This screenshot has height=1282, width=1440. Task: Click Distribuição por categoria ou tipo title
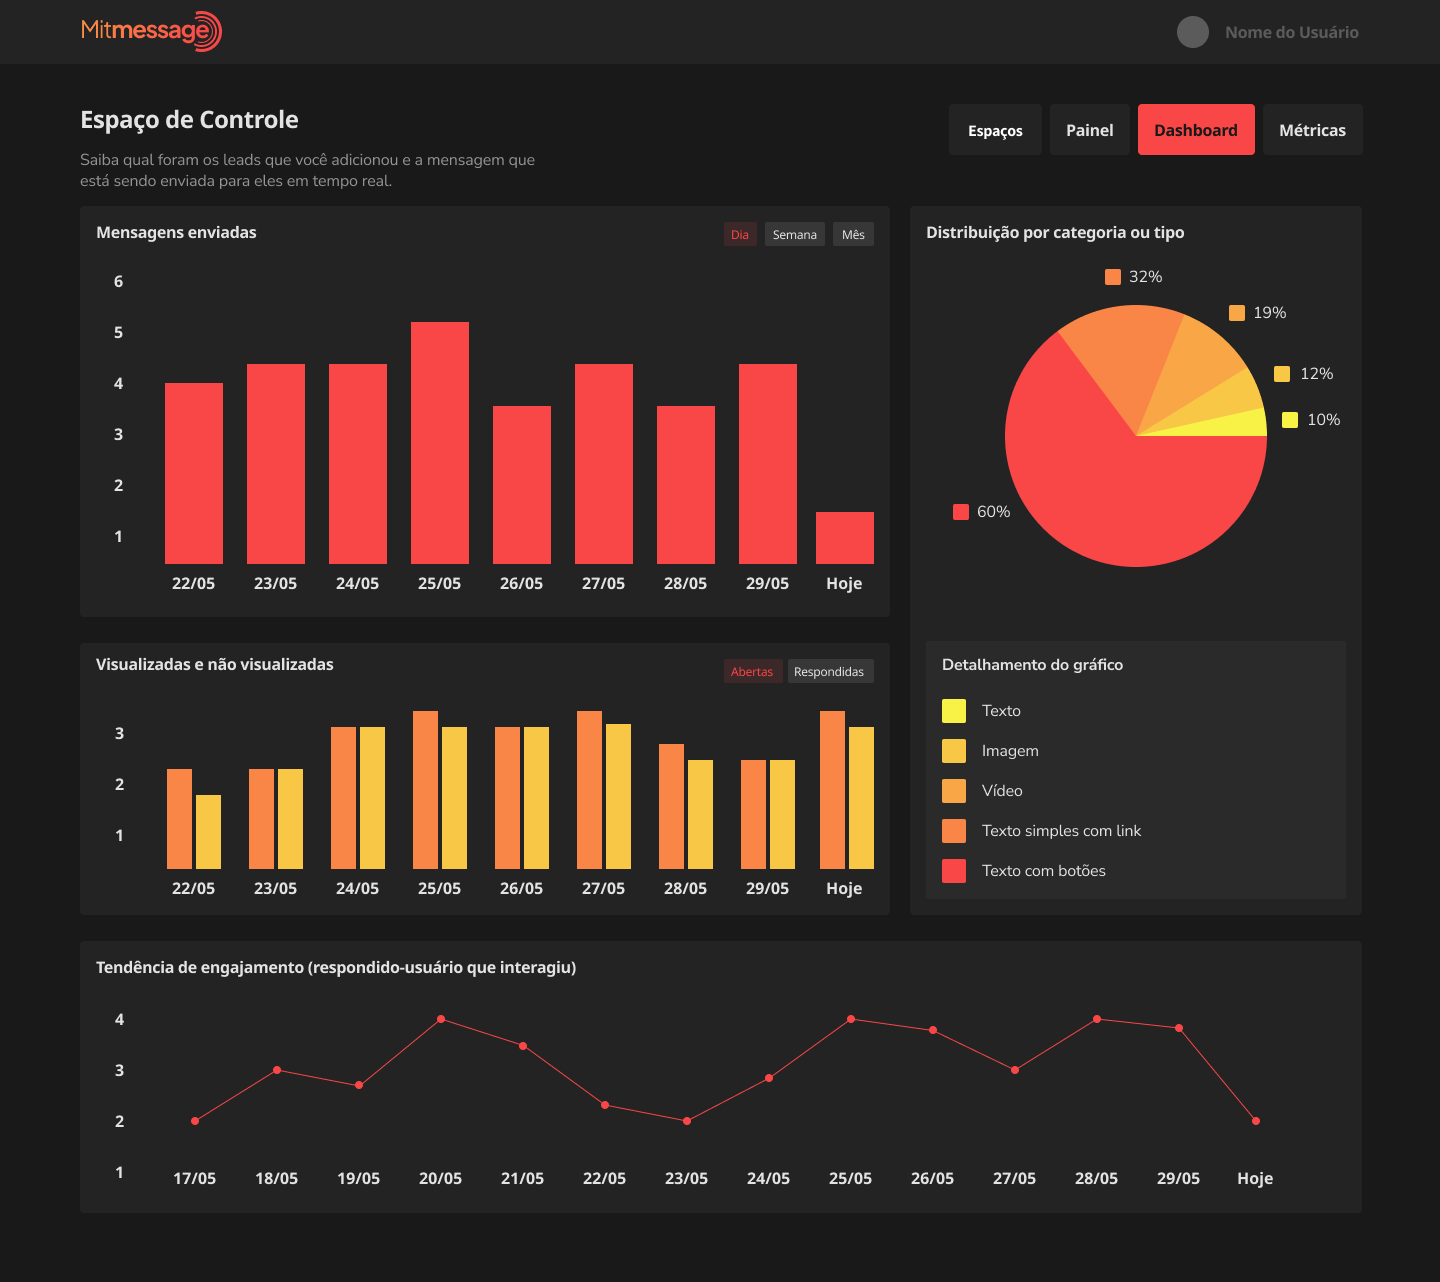[1055, 232]
